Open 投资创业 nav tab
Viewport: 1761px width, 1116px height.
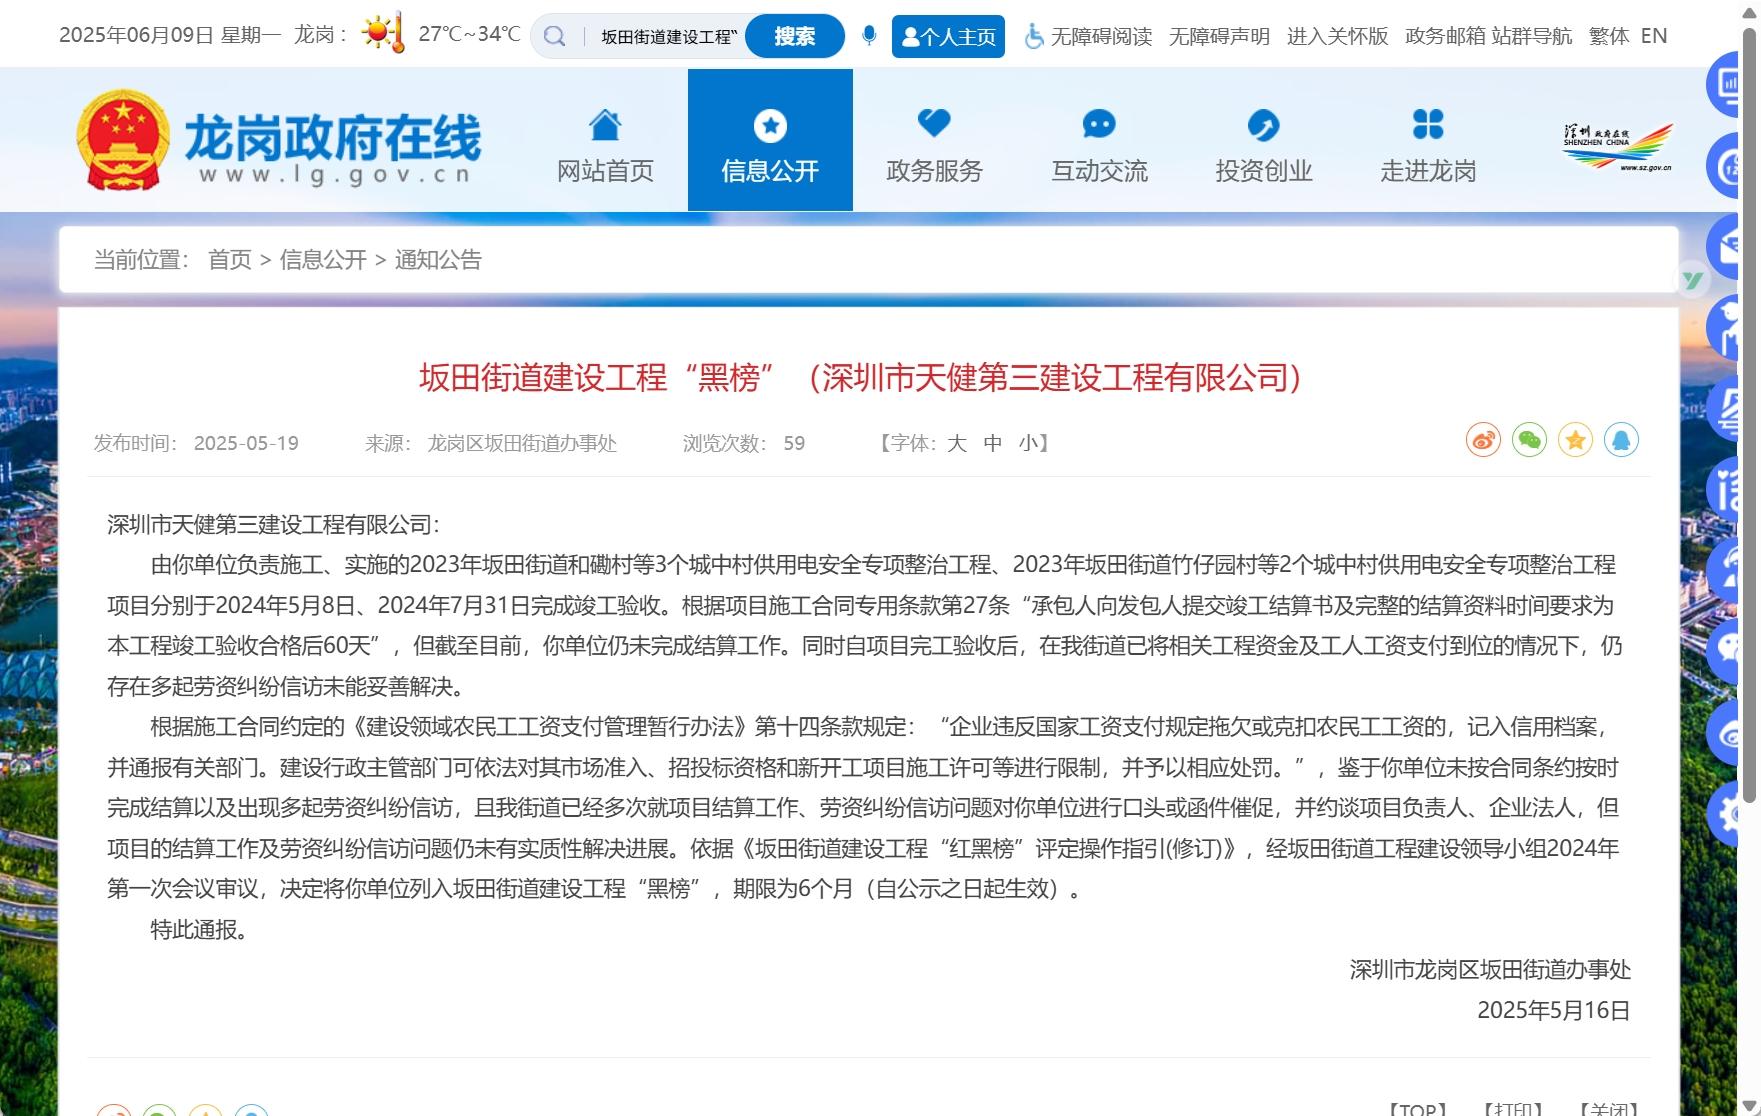point(1264,140)
